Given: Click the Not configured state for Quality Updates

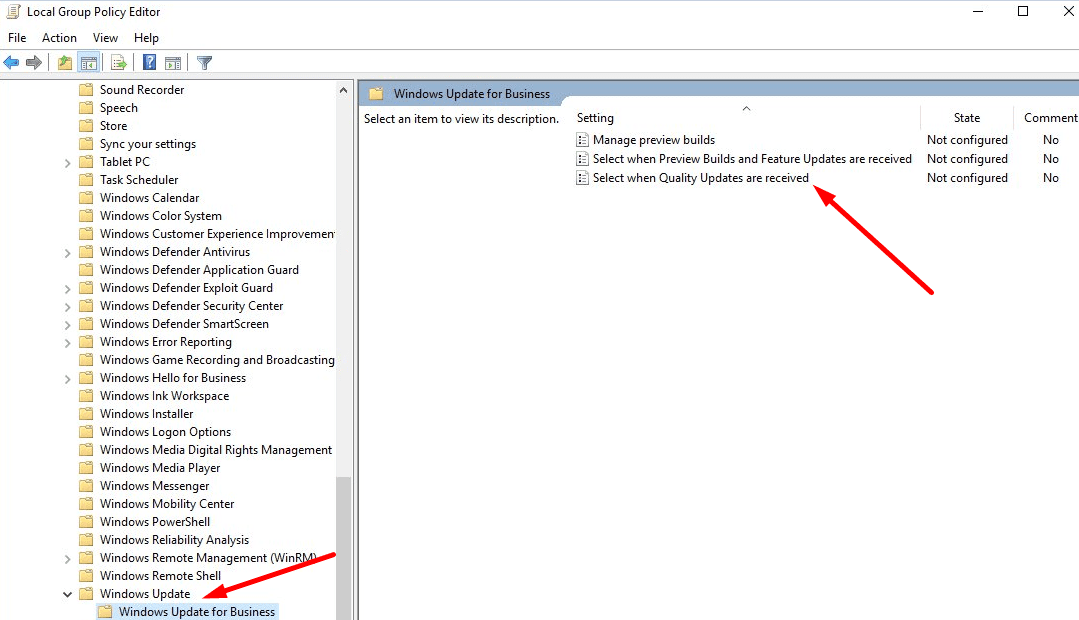Looking at the screenshot, I should click(967, 178).
